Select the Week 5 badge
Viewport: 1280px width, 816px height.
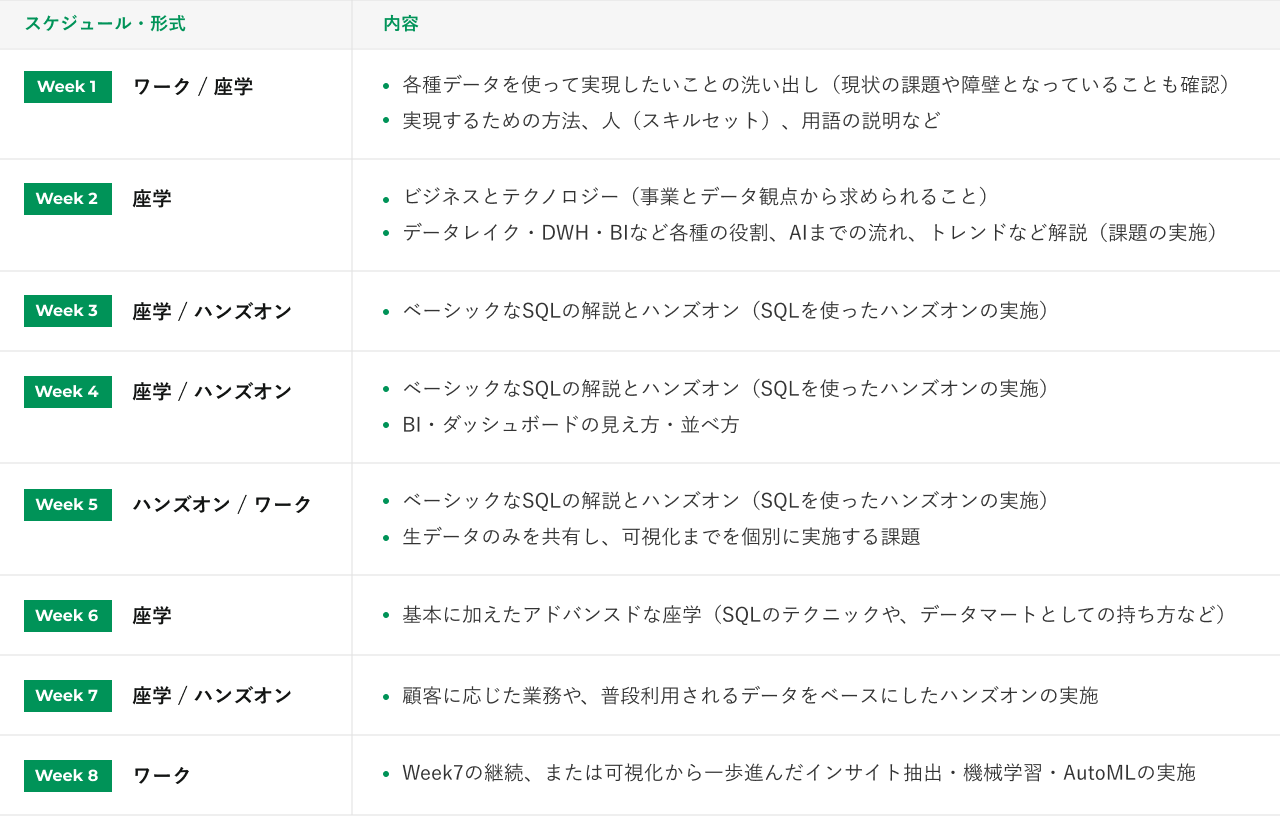[x=67, y=505]
